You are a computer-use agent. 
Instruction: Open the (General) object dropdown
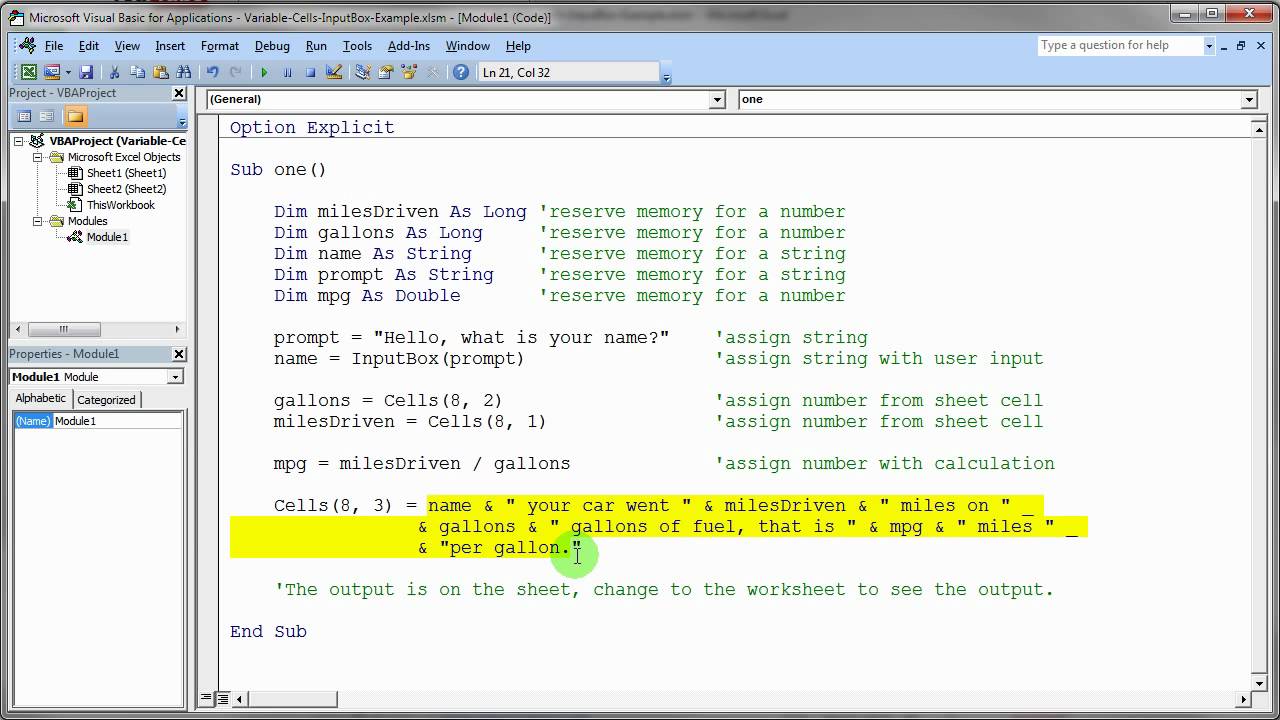[716, 100]
